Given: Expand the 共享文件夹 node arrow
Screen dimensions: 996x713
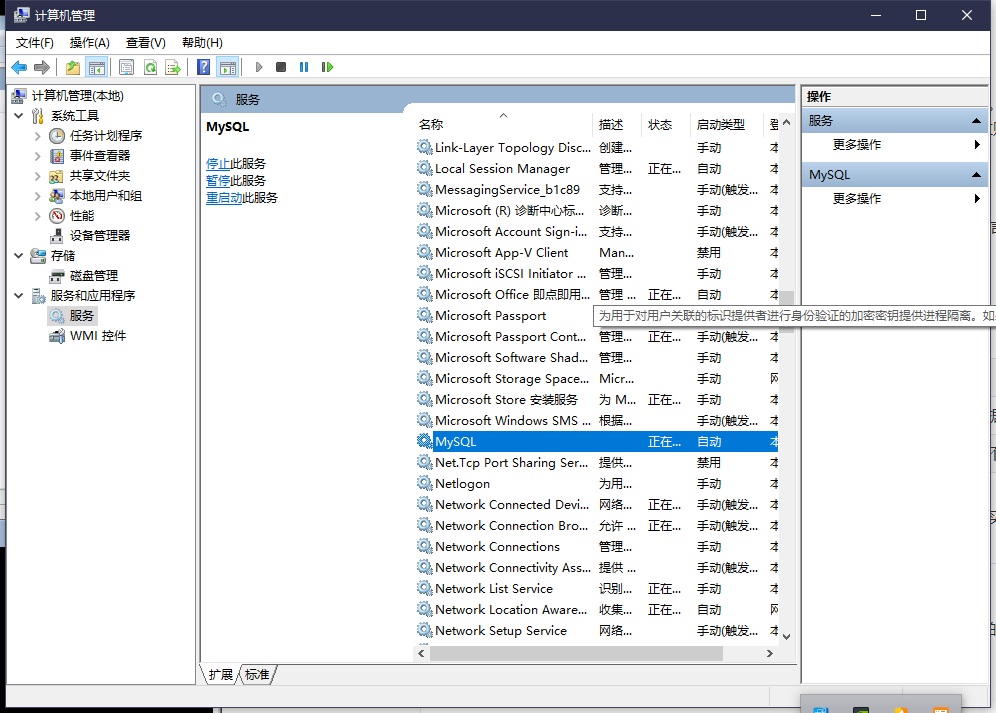Looking at the screenshot, I should tap(37, 176).
